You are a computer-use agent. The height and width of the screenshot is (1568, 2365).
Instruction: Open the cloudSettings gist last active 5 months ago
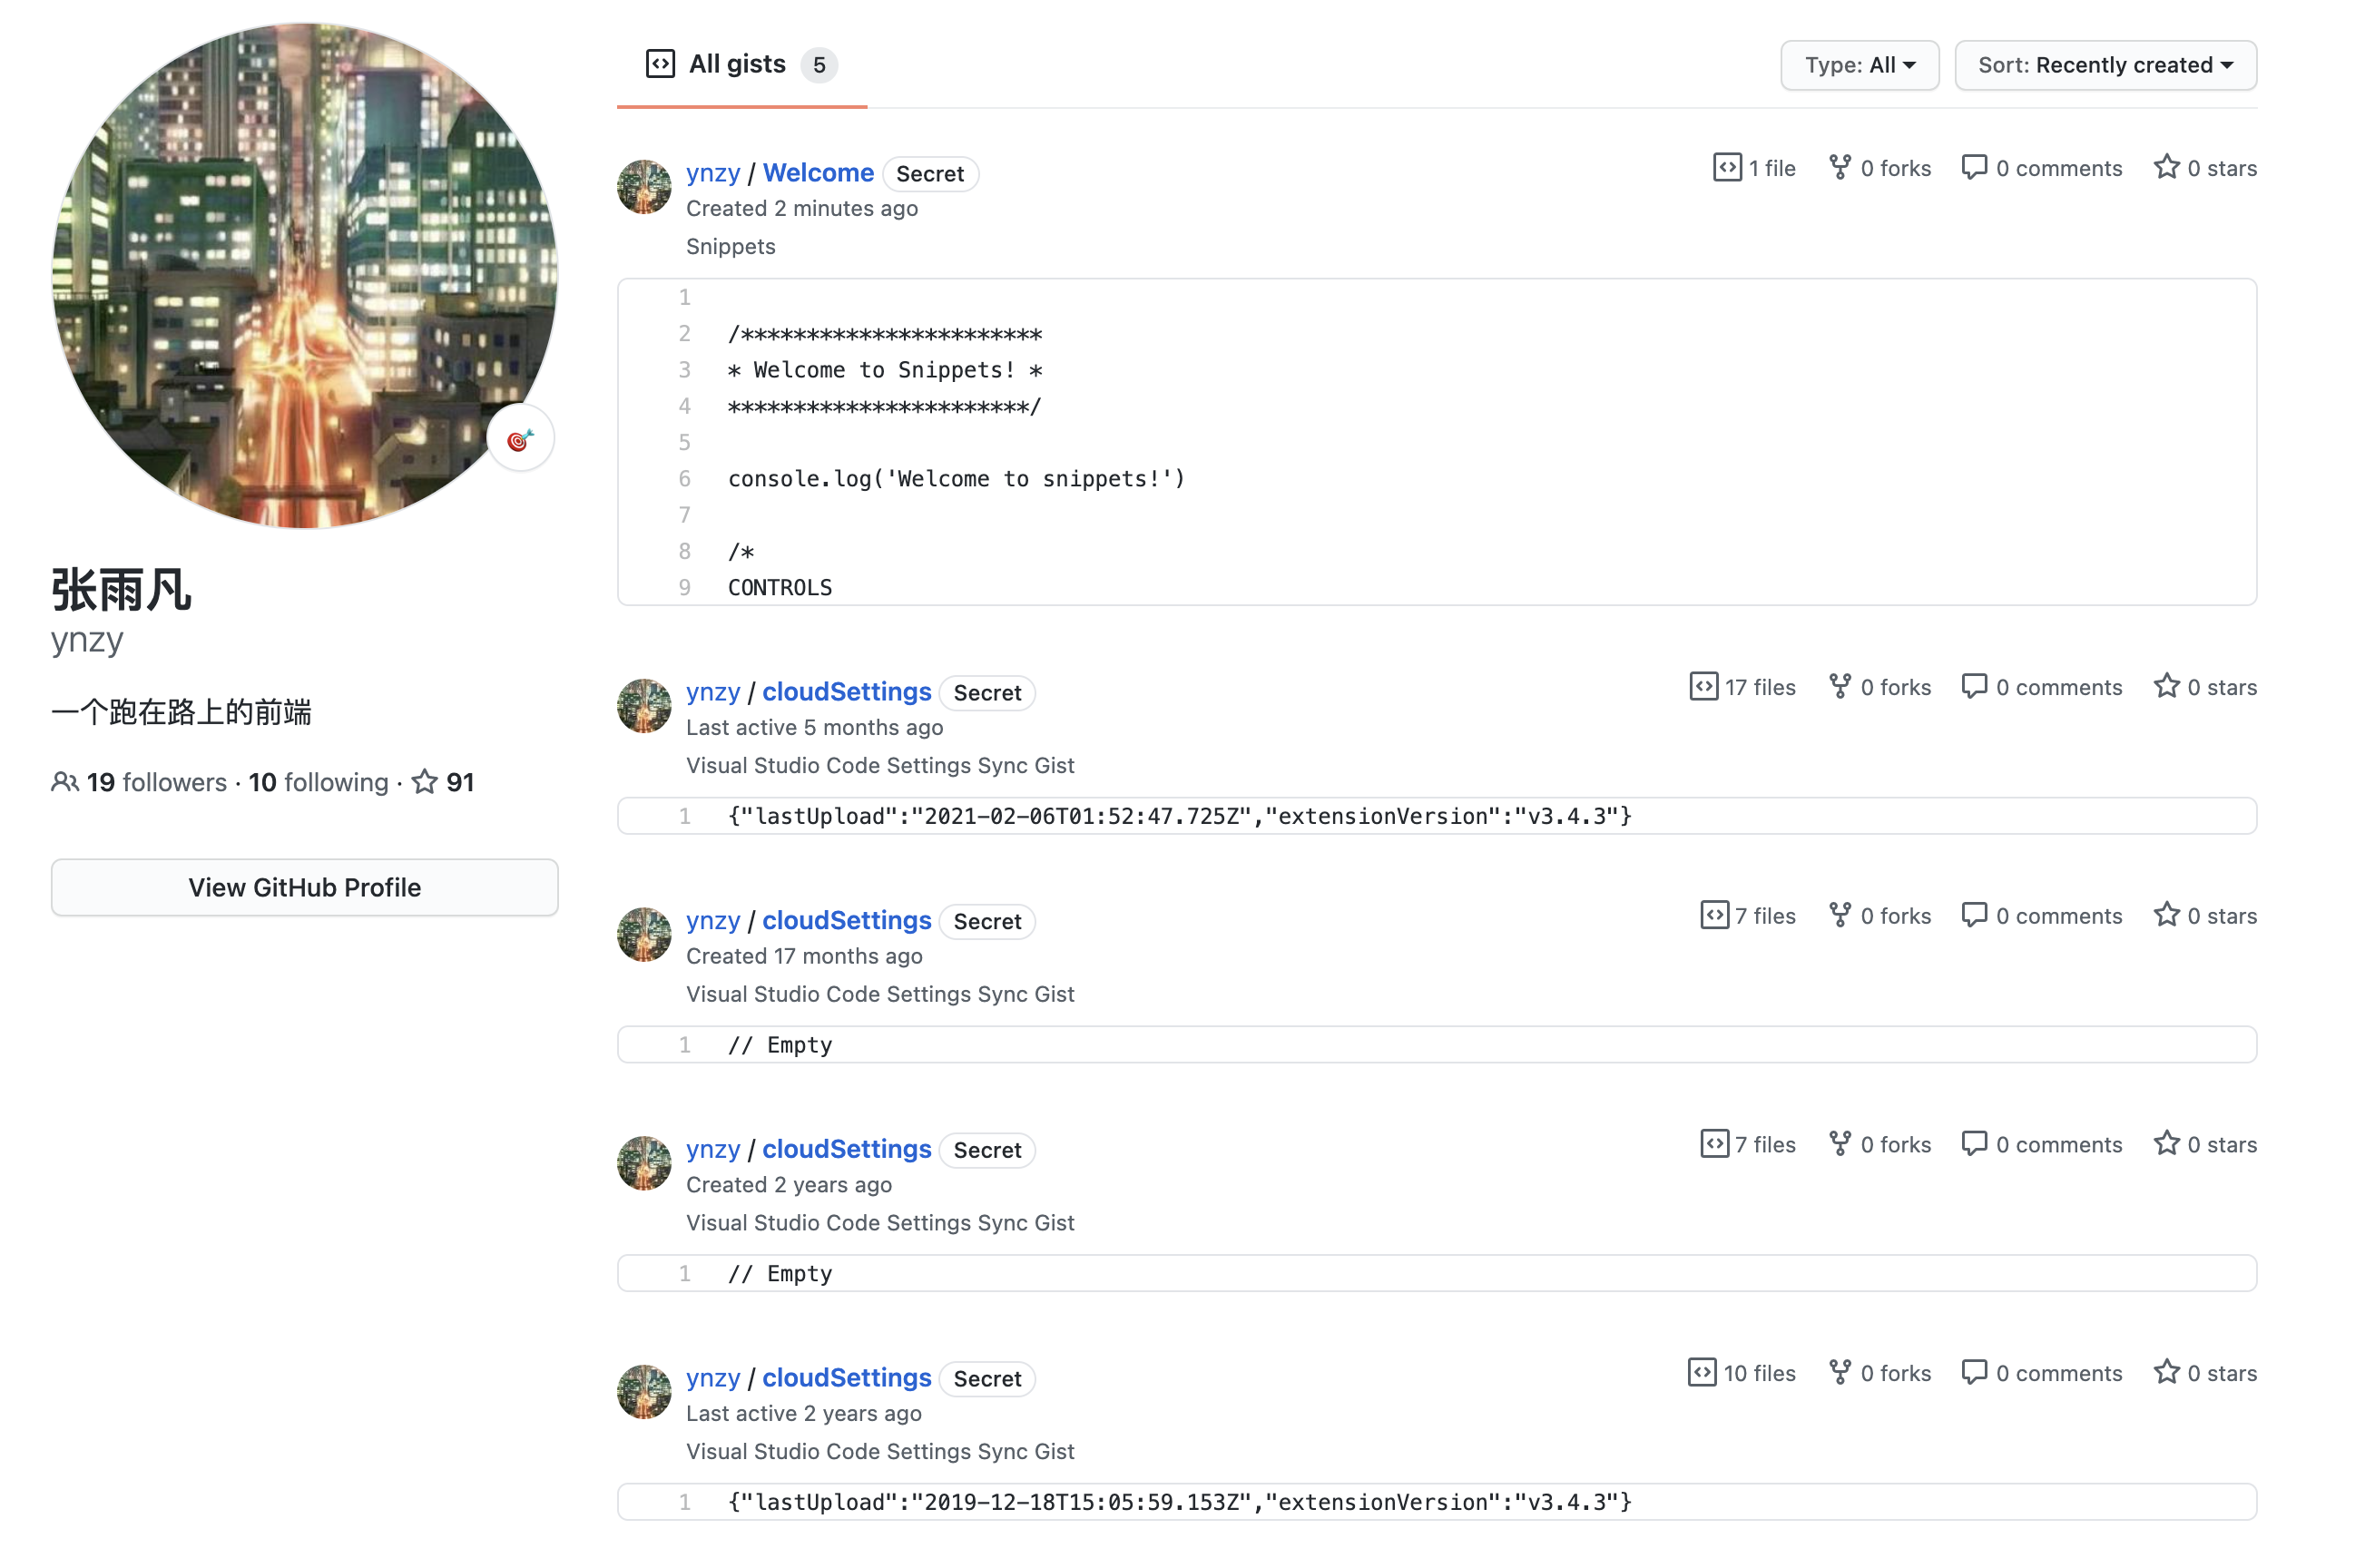[x=846, y=692]
